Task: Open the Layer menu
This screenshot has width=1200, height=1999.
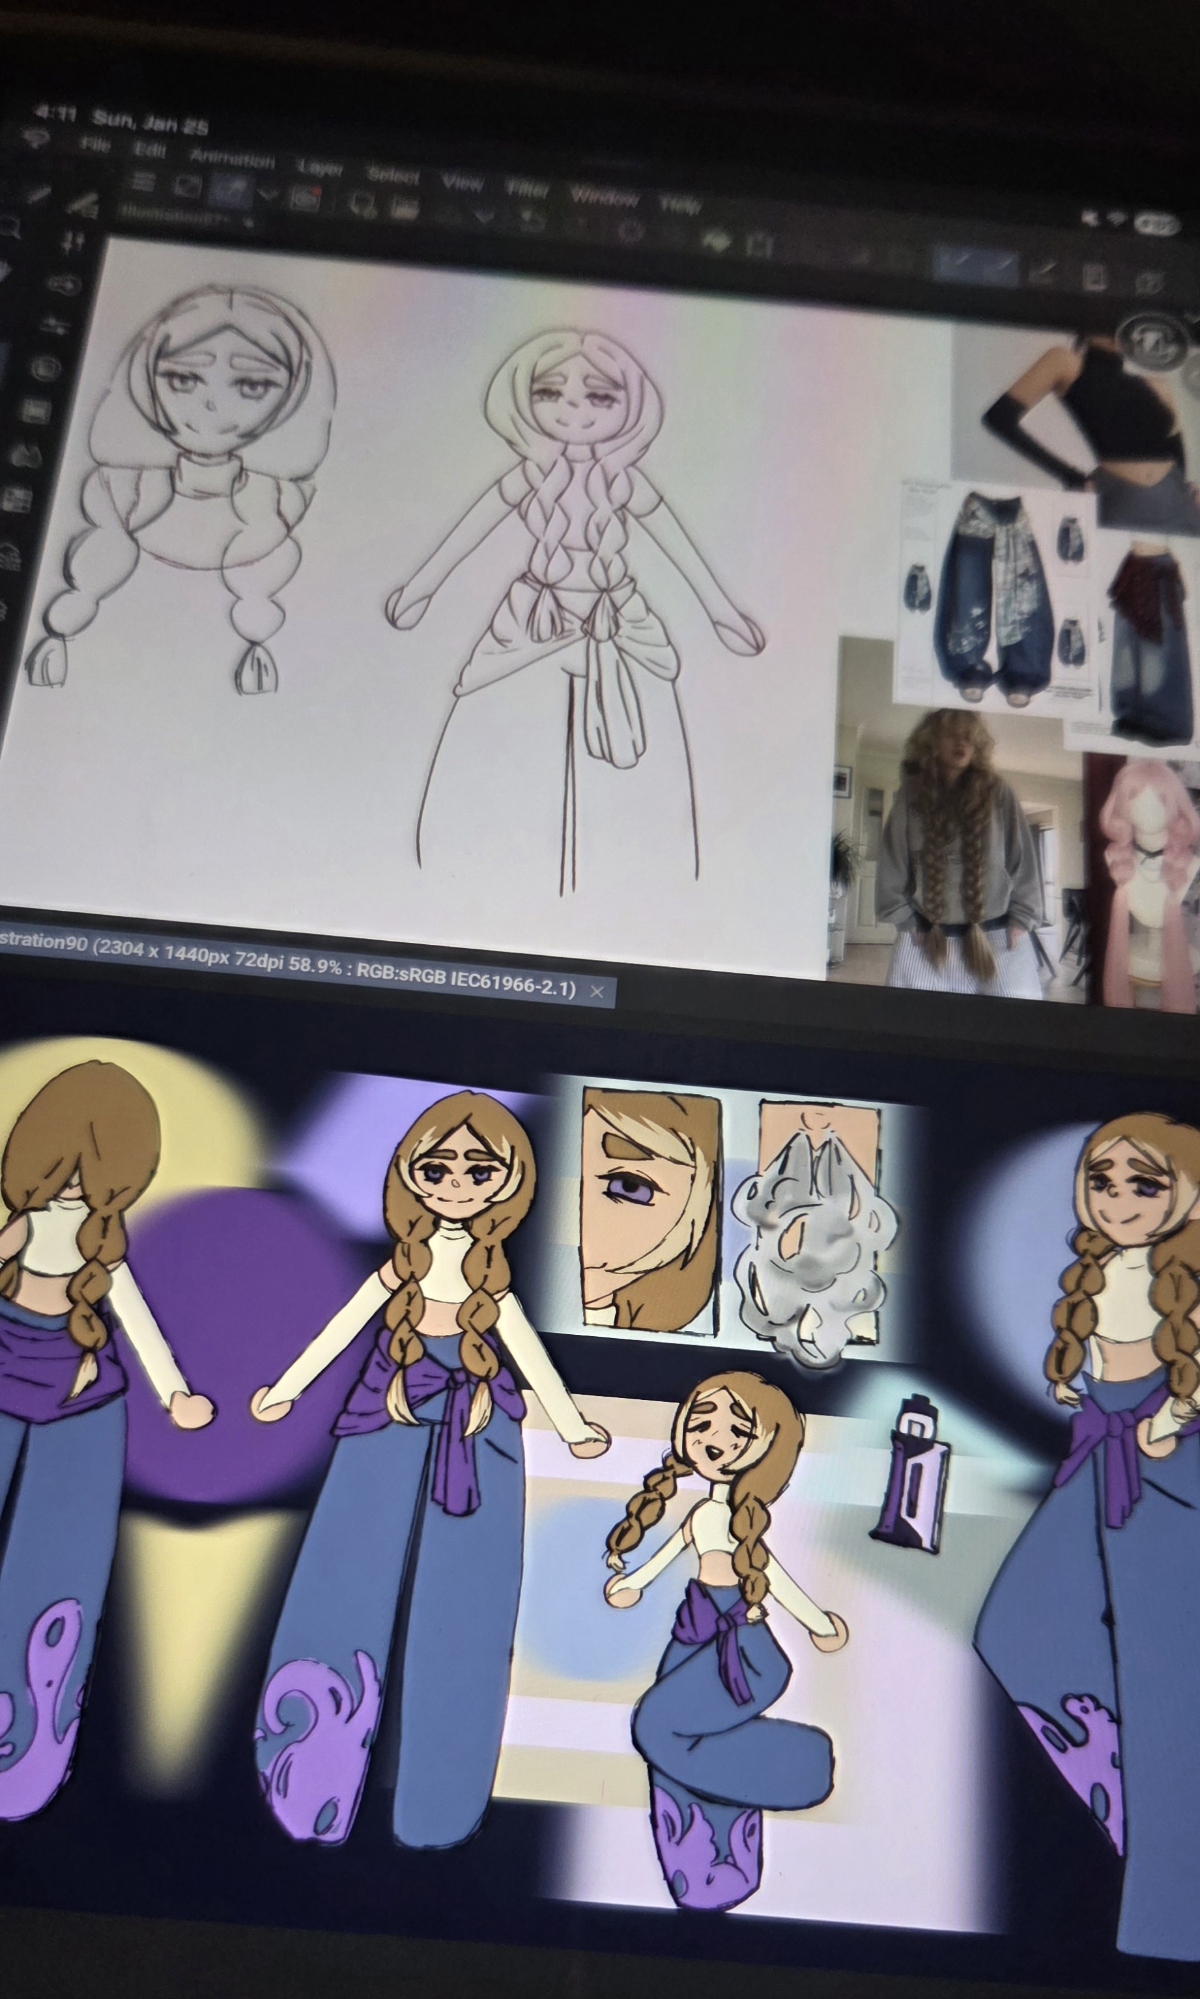Action: (x=320, y=169)
